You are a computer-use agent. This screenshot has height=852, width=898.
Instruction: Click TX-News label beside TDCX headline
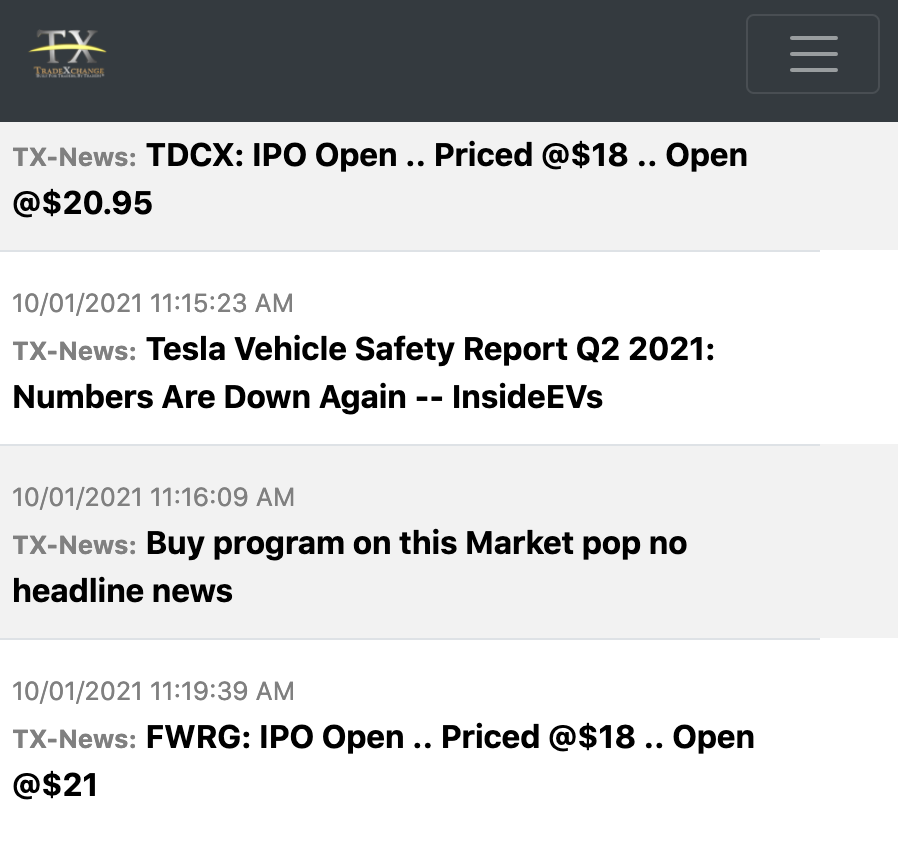(x=74, y=157)
